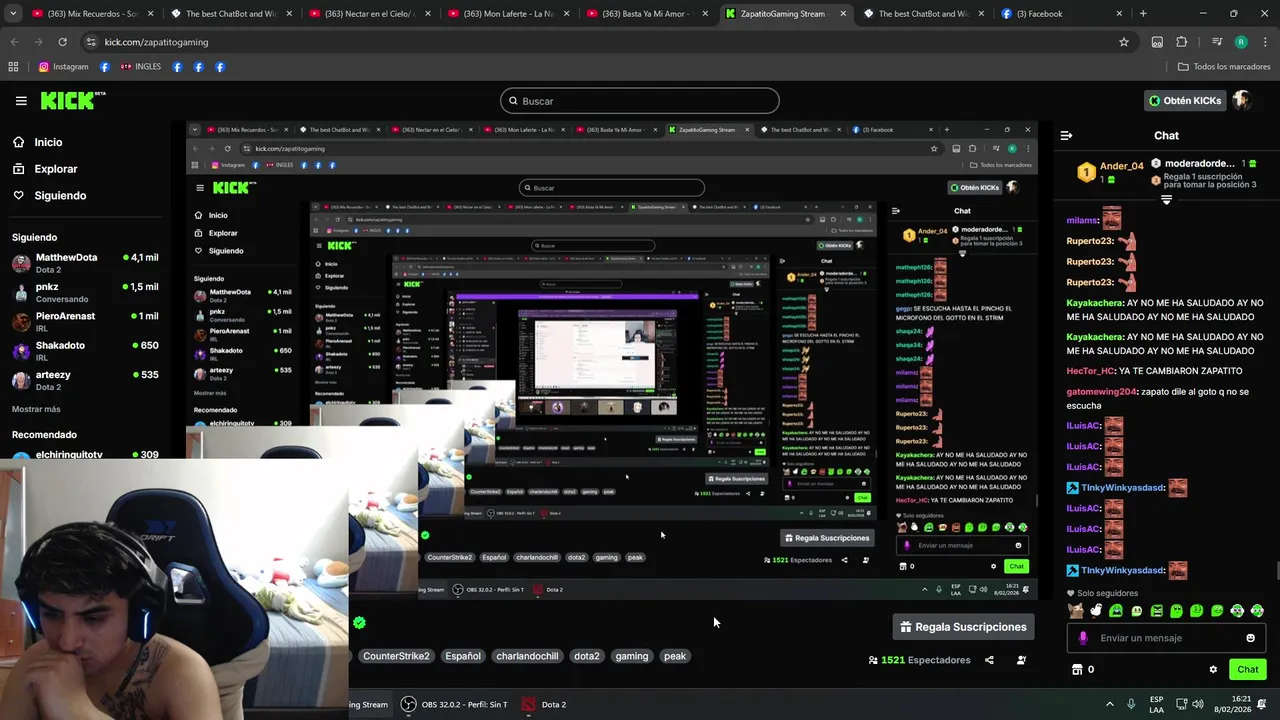
Task: Reload the page in Chrome
Action: pos(62,42)
